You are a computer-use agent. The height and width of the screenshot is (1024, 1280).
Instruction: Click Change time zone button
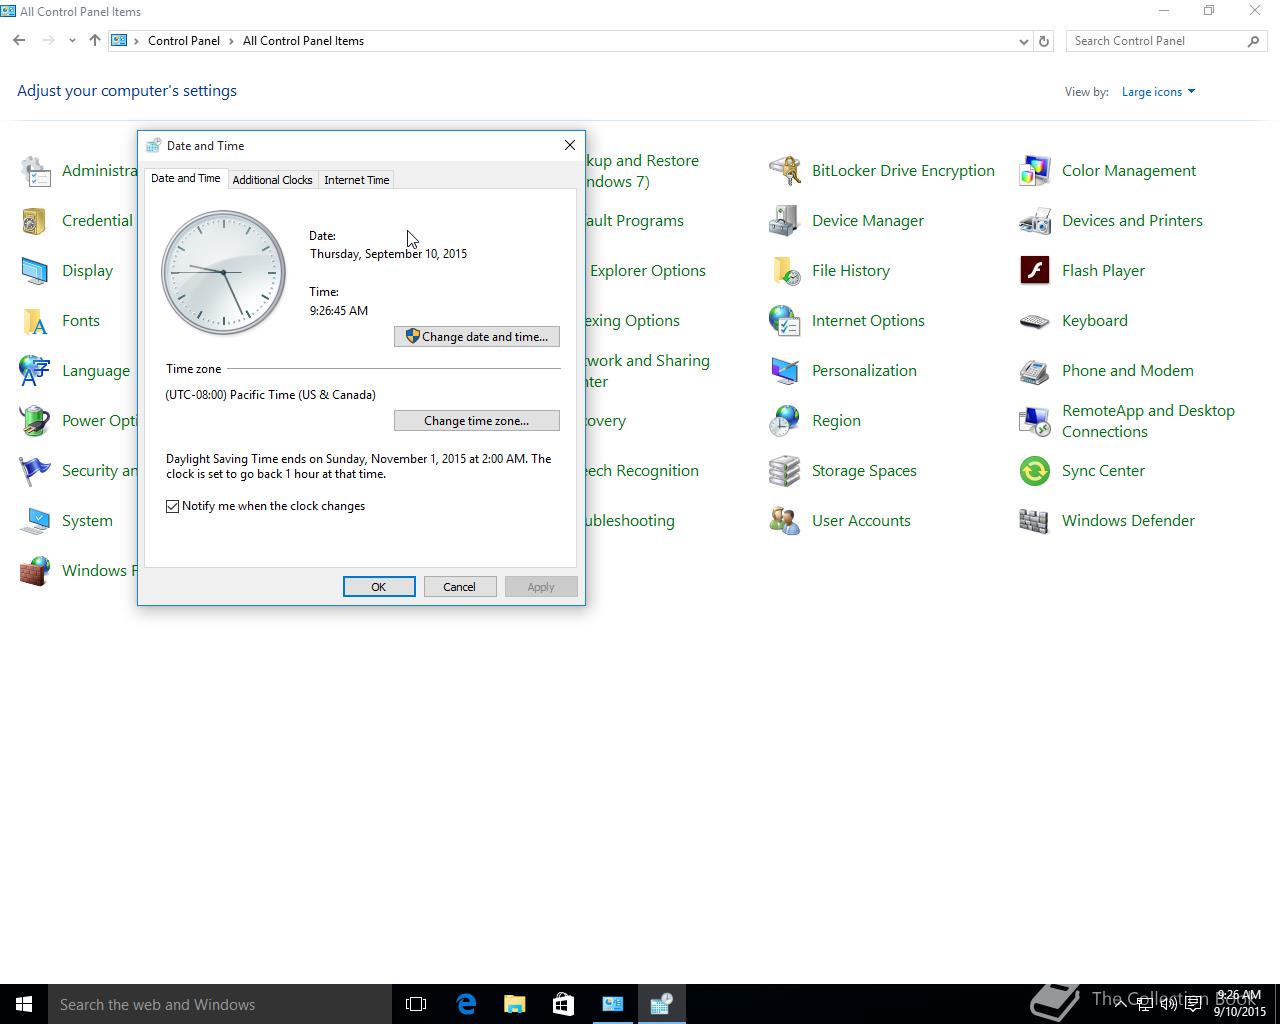tap(477, 421)
